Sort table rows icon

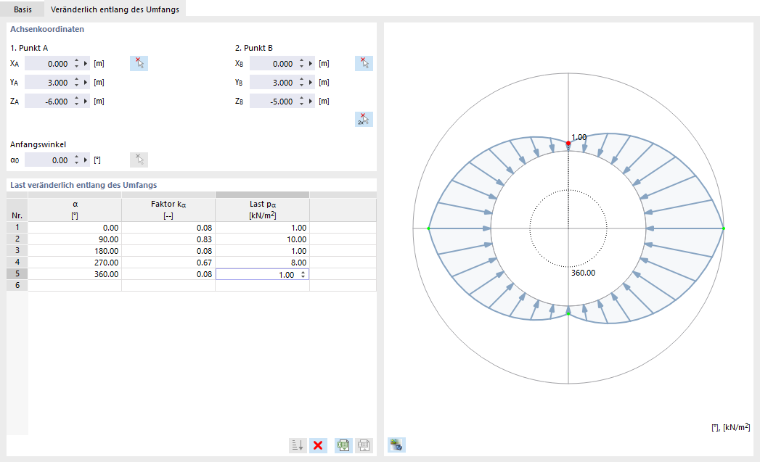[298, 445]
